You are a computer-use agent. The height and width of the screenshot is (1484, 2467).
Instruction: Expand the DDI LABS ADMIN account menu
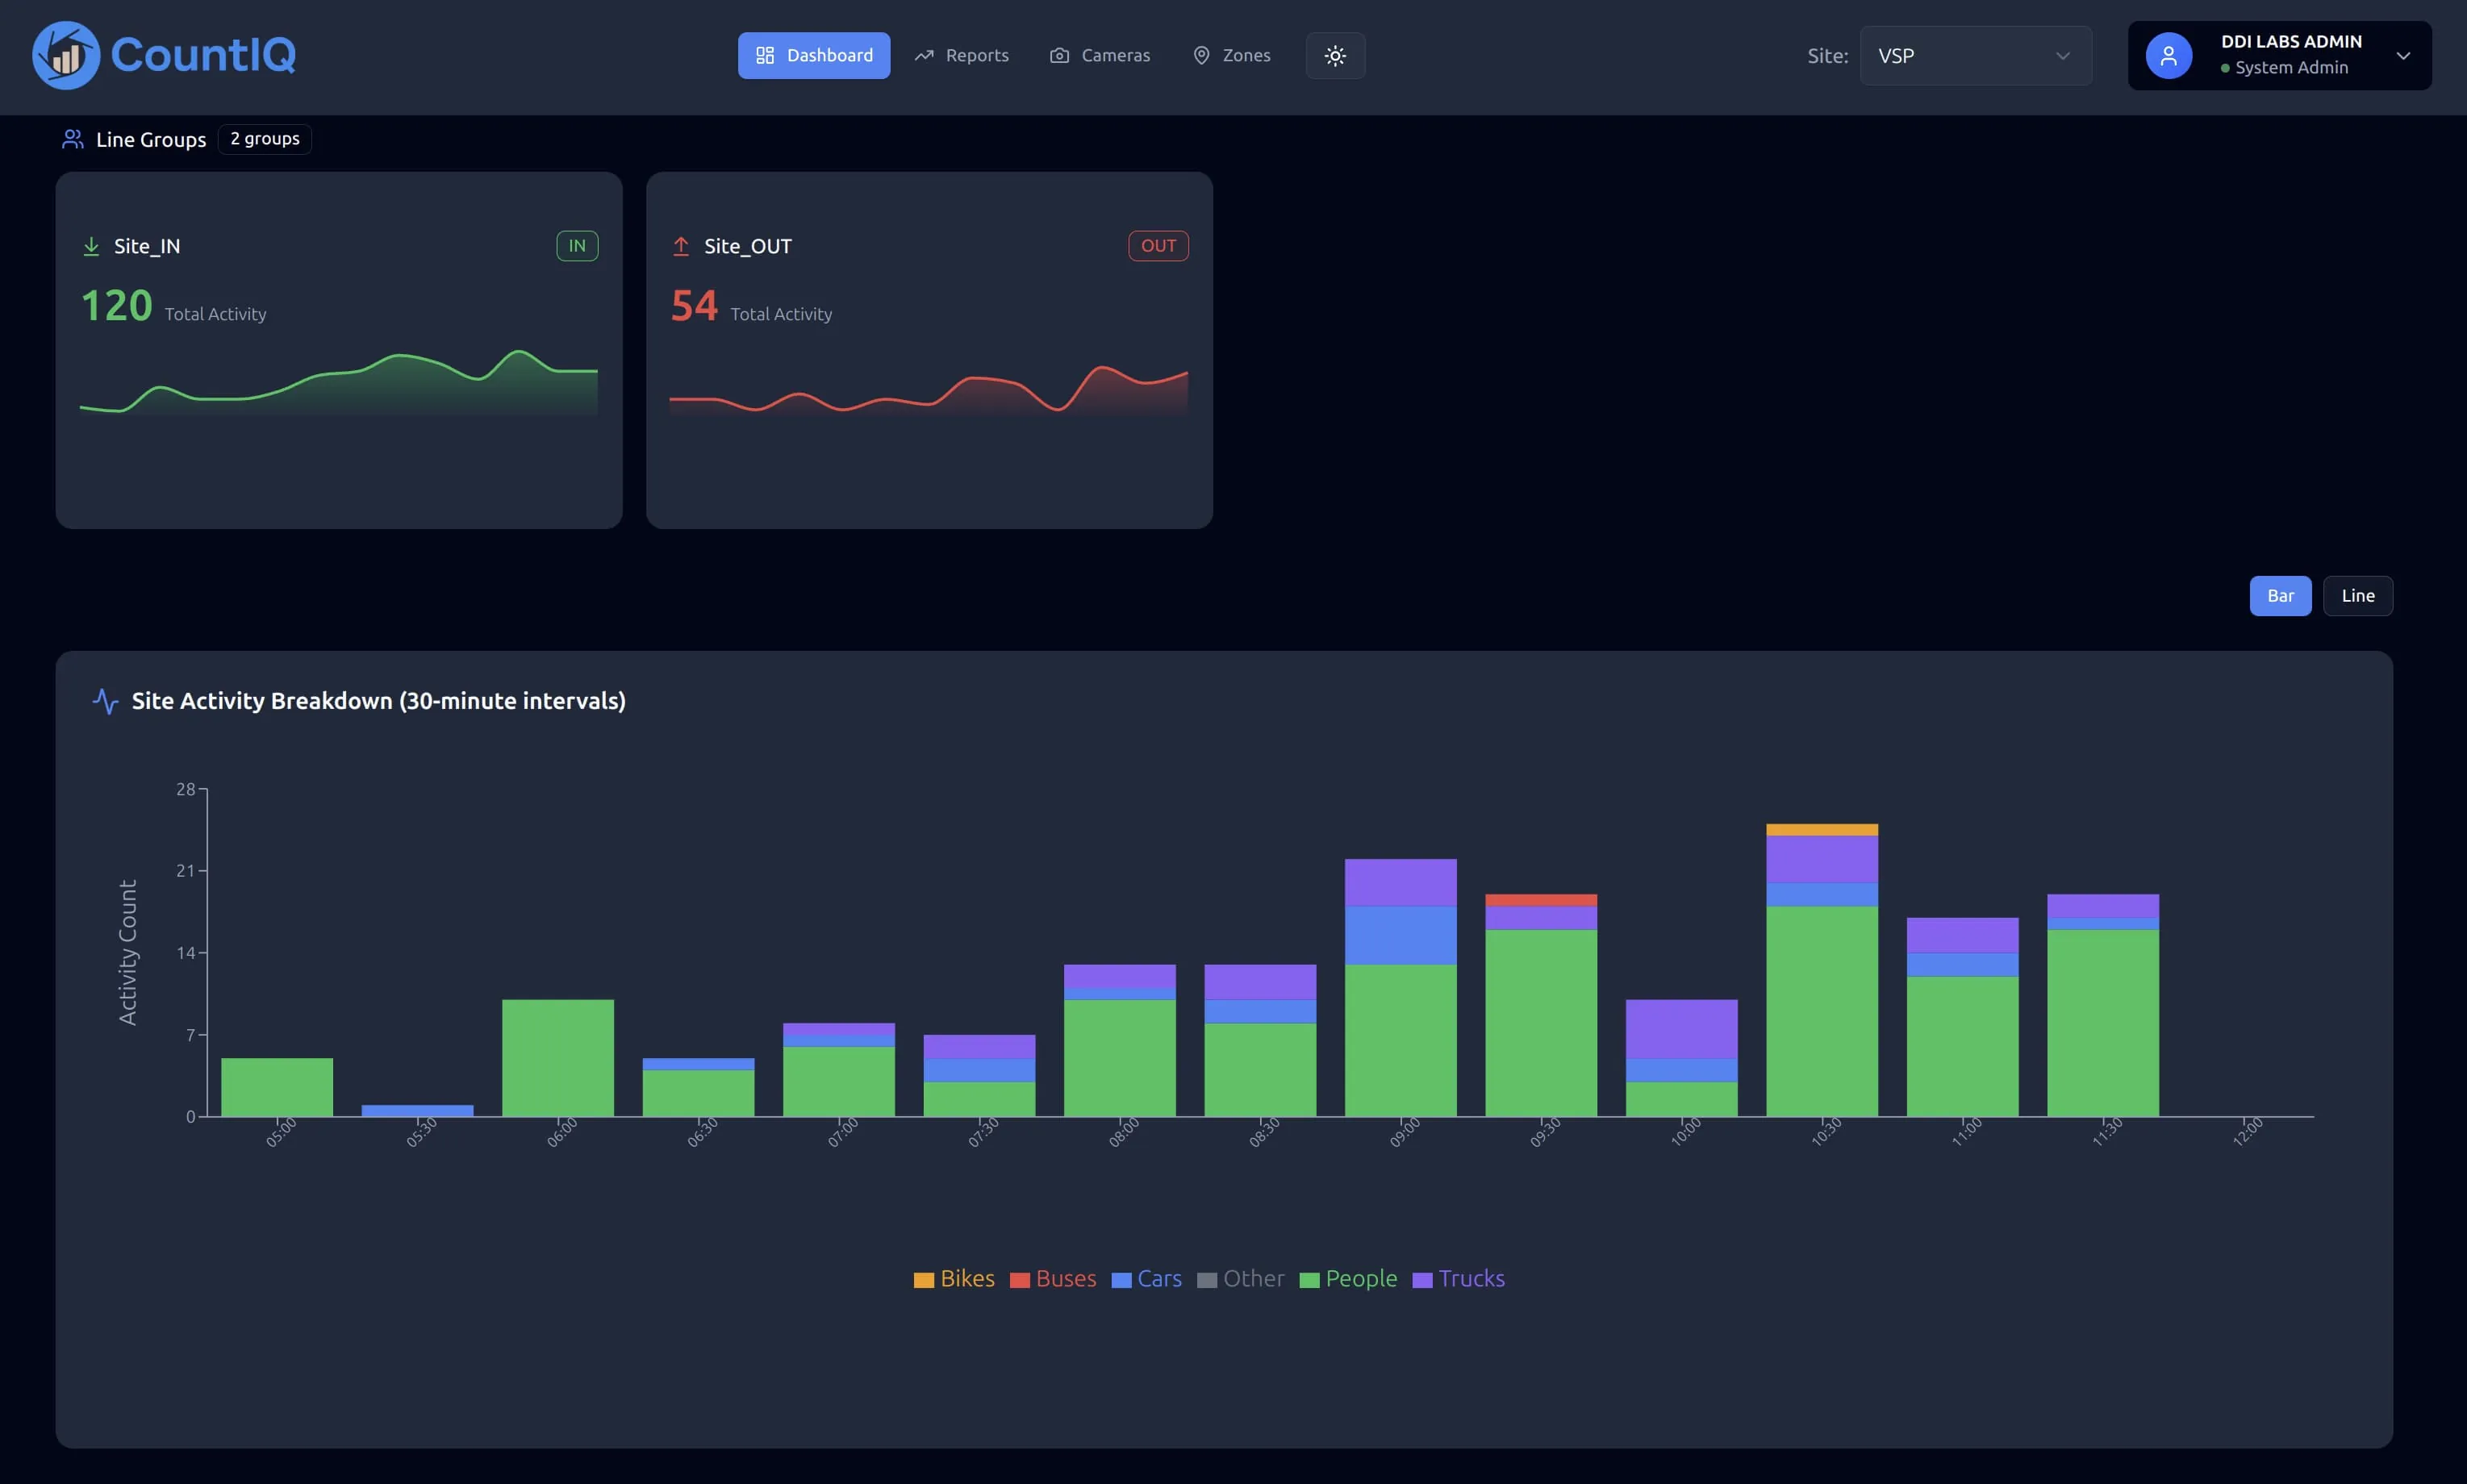[2278, 55]
